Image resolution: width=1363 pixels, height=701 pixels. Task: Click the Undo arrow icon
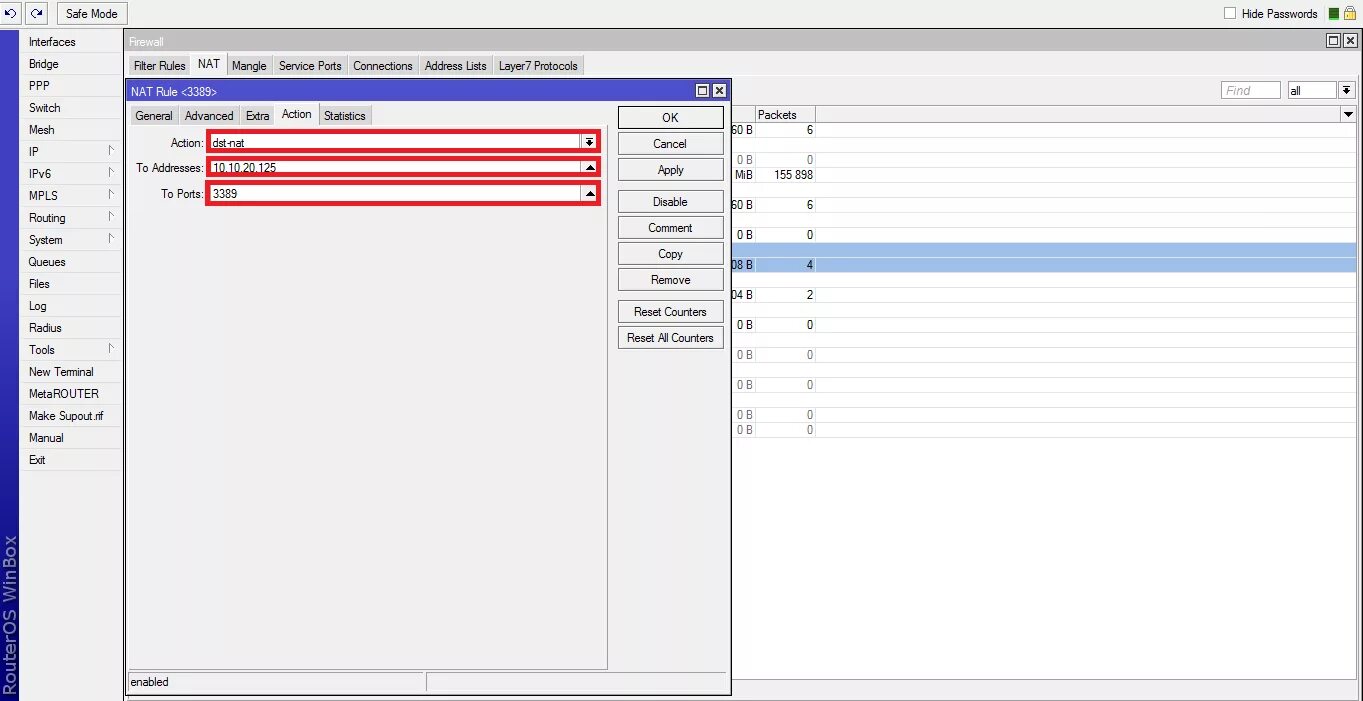[11, 13]
